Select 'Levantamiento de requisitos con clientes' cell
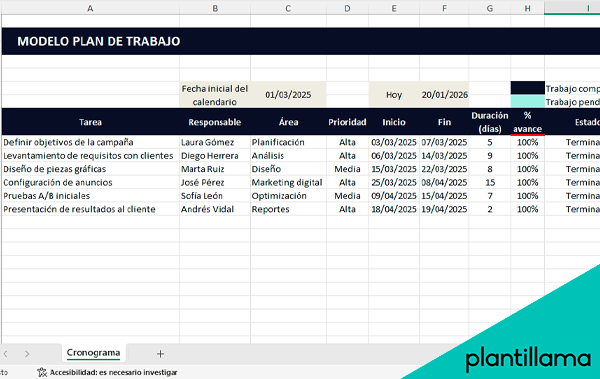Viewport: 600px width, 379px height. pos(90,156)
